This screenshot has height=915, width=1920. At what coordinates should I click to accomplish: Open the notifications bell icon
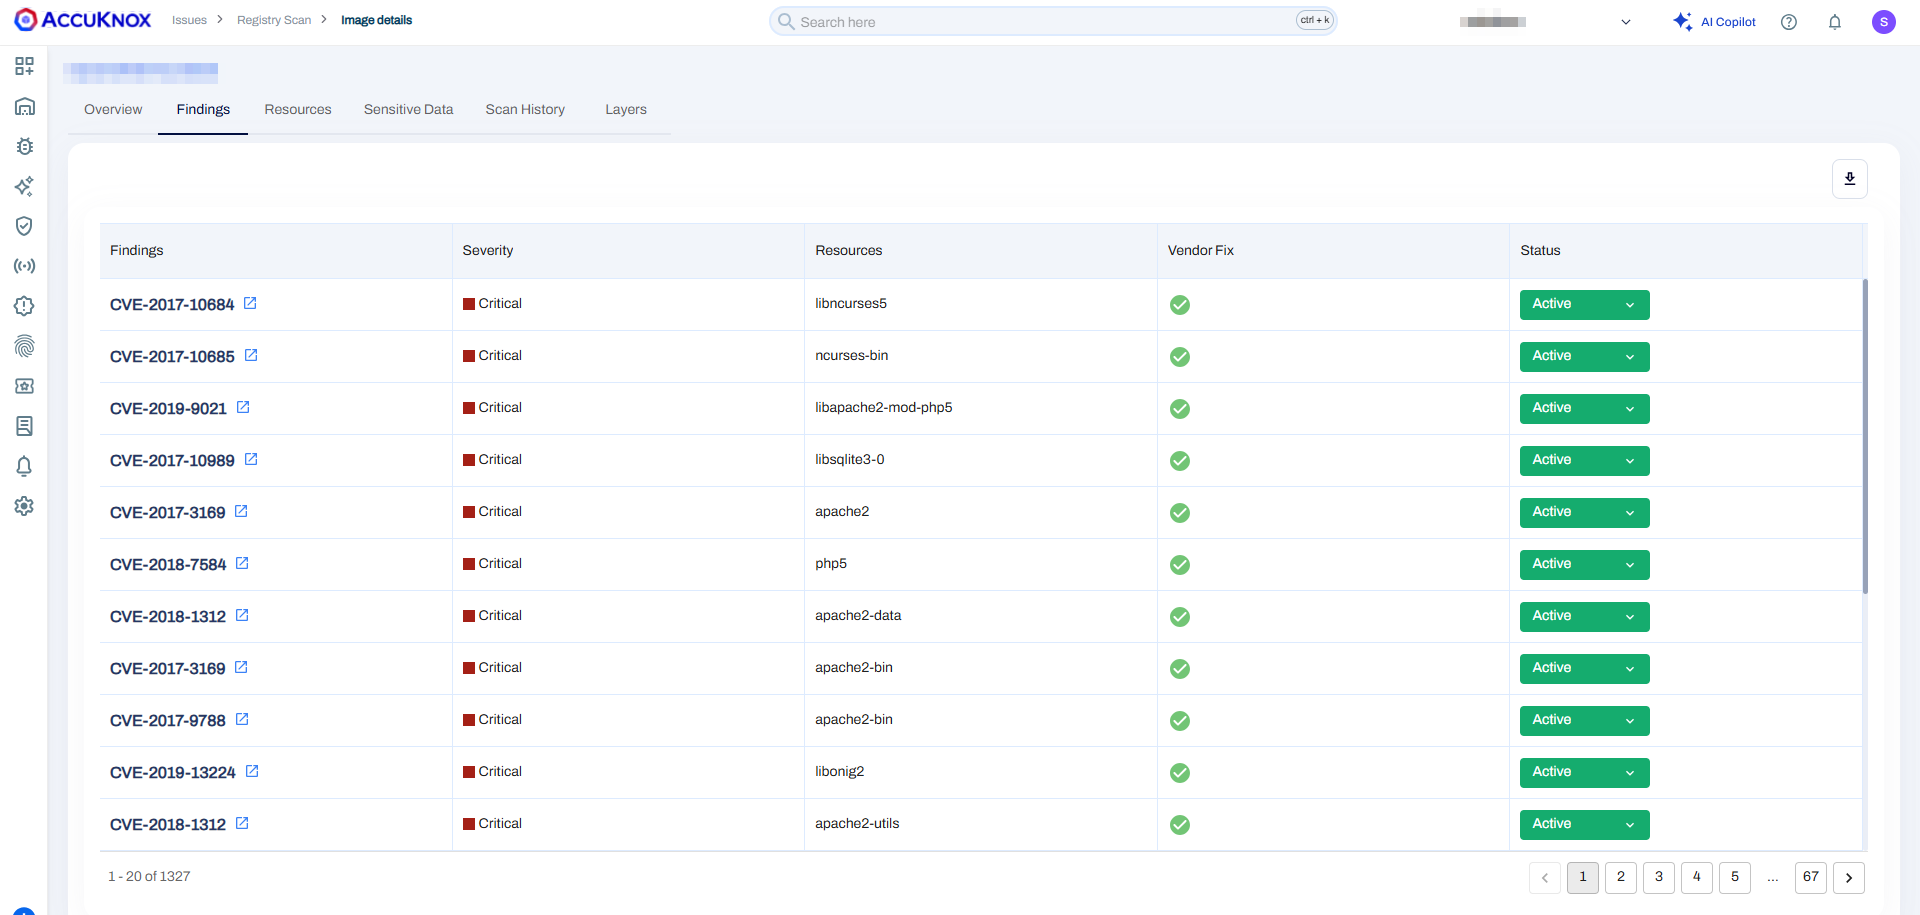(x=1836, y=21)
